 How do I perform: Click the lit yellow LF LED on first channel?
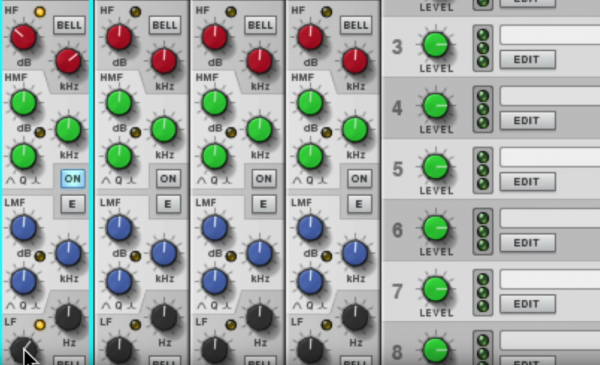[x=40, y=325]
